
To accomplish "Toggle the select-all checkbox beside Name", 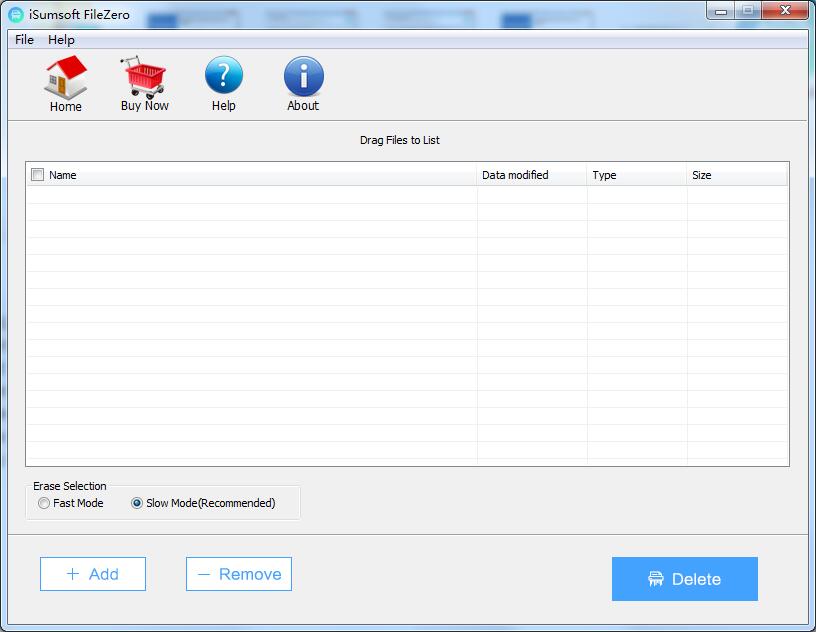I will point(37,174).
